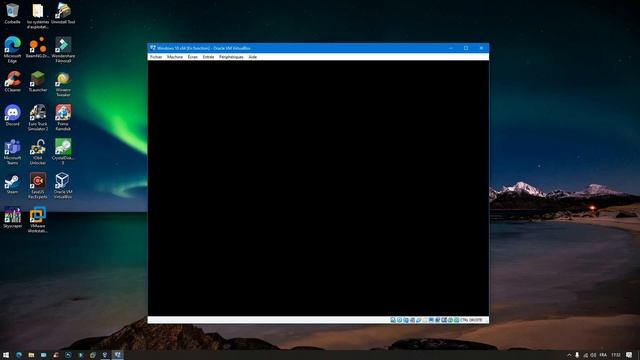Select the CrystalDisk desktop shortcut
The width and height of the screenshot is (640, 360).
63,152
